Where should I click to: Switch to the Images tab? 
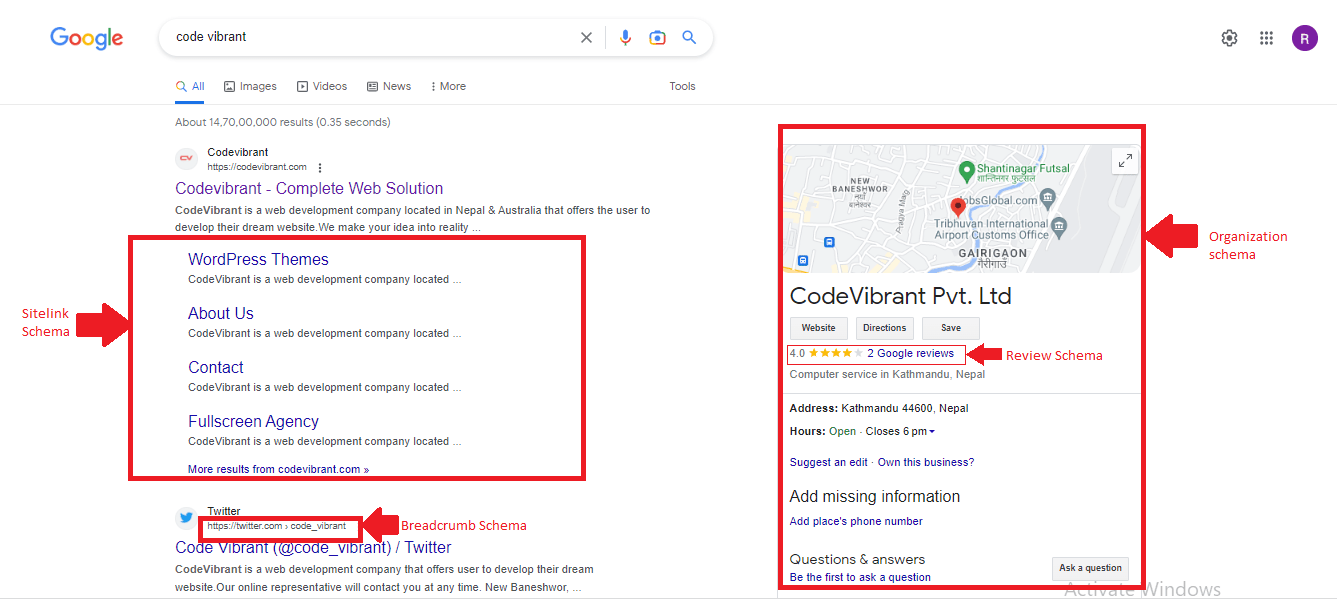pos(250,86)
